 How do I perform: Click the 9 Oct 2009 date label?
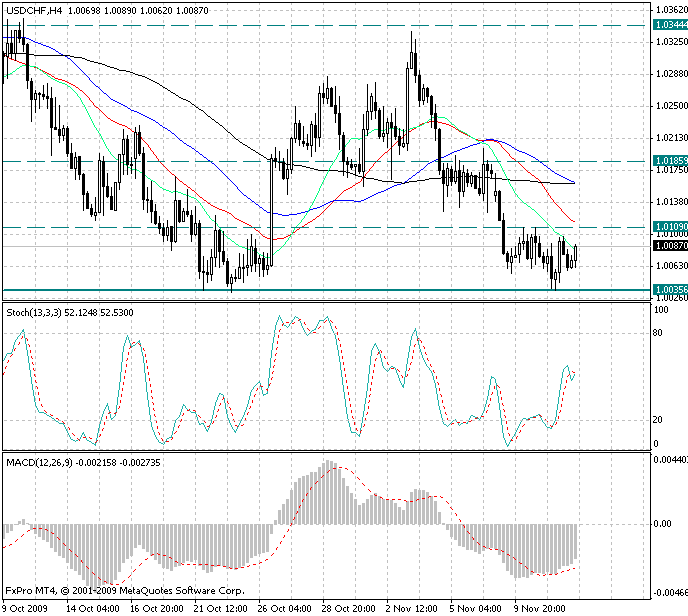(27, 607)
